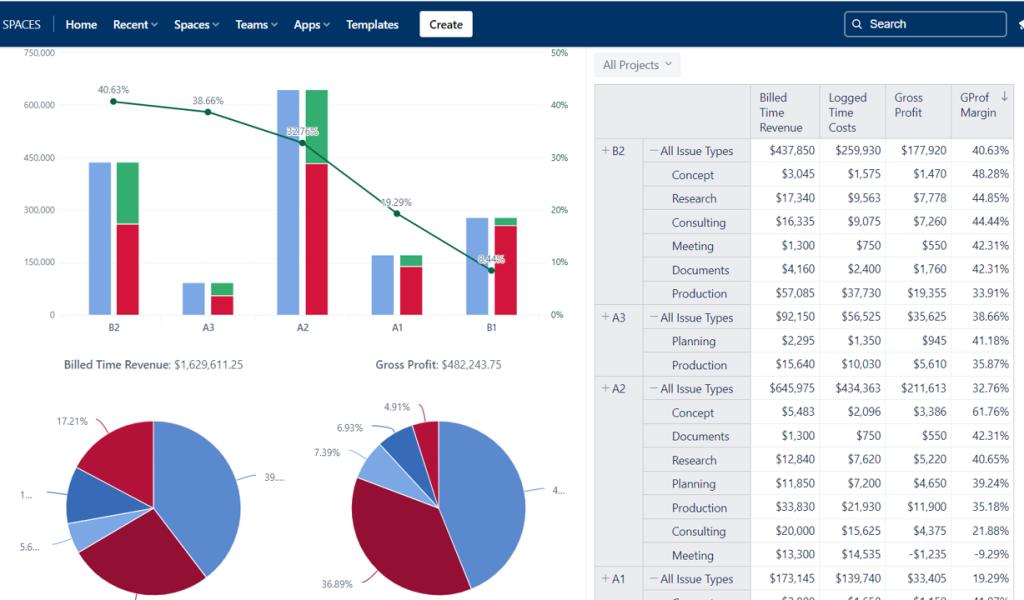Click the 40.63% margin line point
This screenshot has width=1024, height=600.
coord(114,101)
